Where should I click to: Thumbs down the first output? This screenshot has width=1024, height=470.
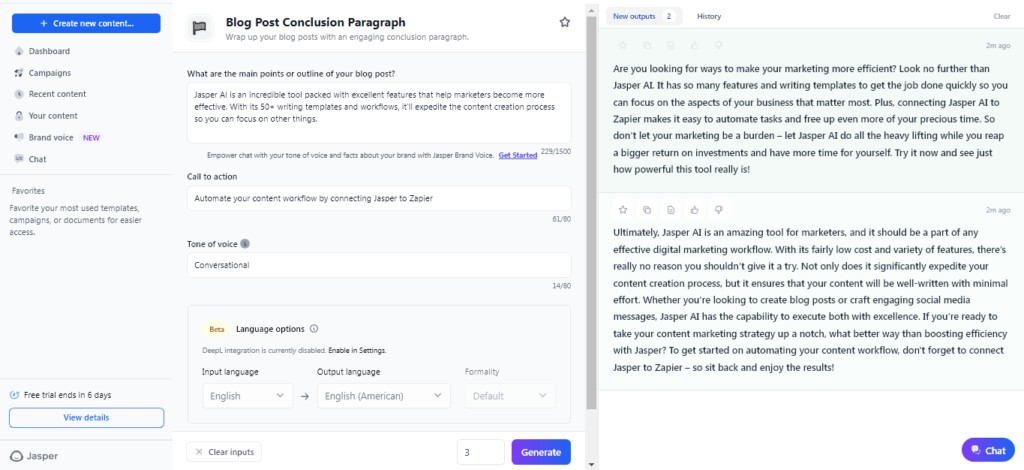719,46
